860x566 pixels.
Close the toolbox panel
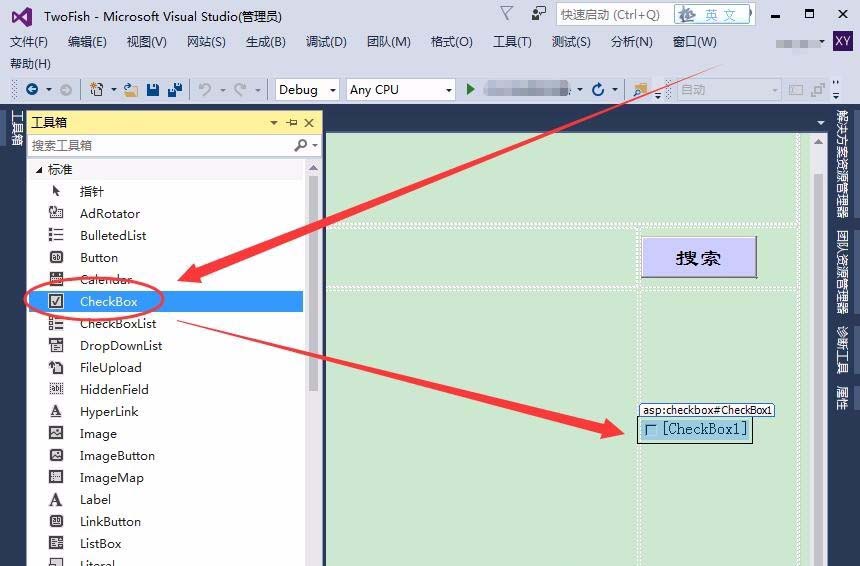pos(309,123)
